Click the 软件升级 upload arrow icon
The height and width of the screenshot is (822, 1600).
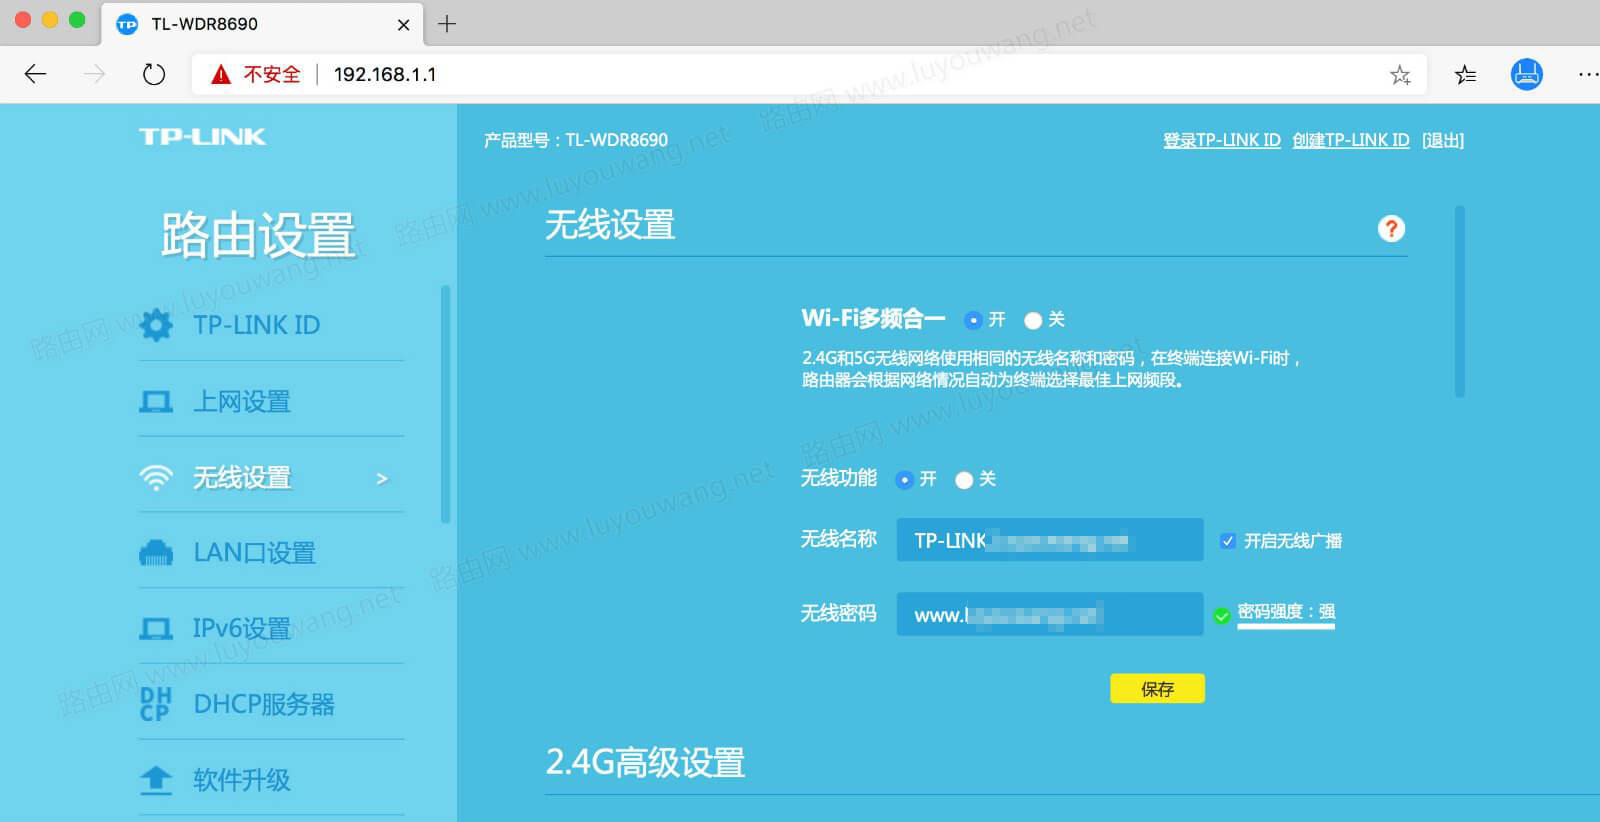click(x=156, y=780)
